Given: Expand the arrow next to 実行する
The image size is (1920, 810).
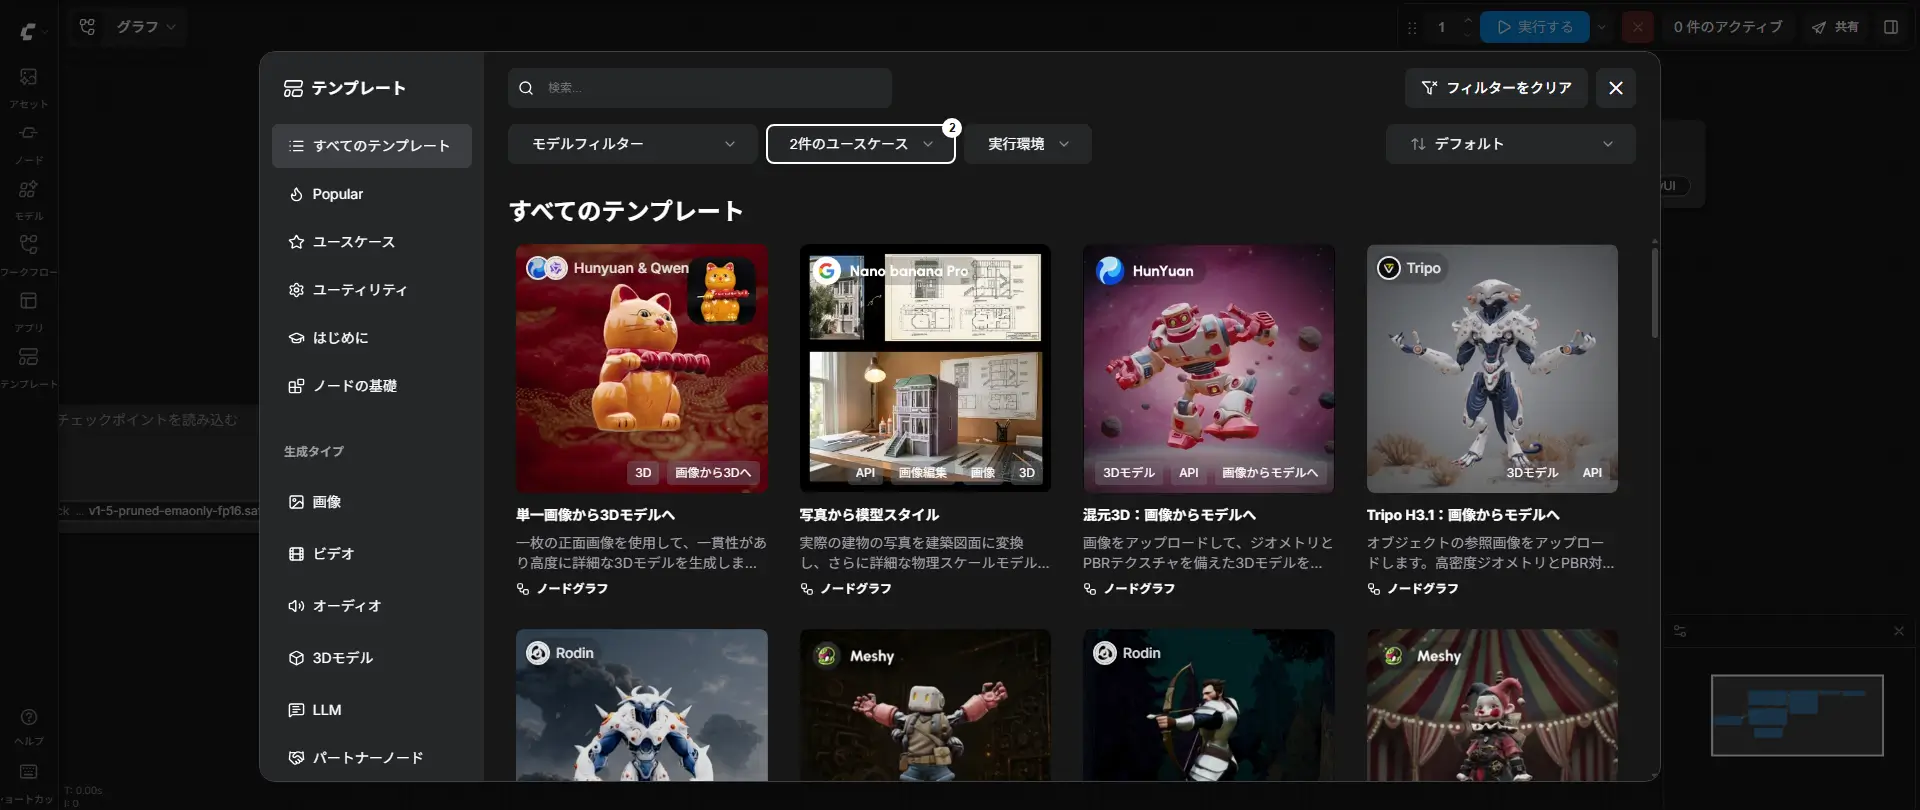Looking at the screenshot, I should pyautogui.click(x=1602, y=27).
